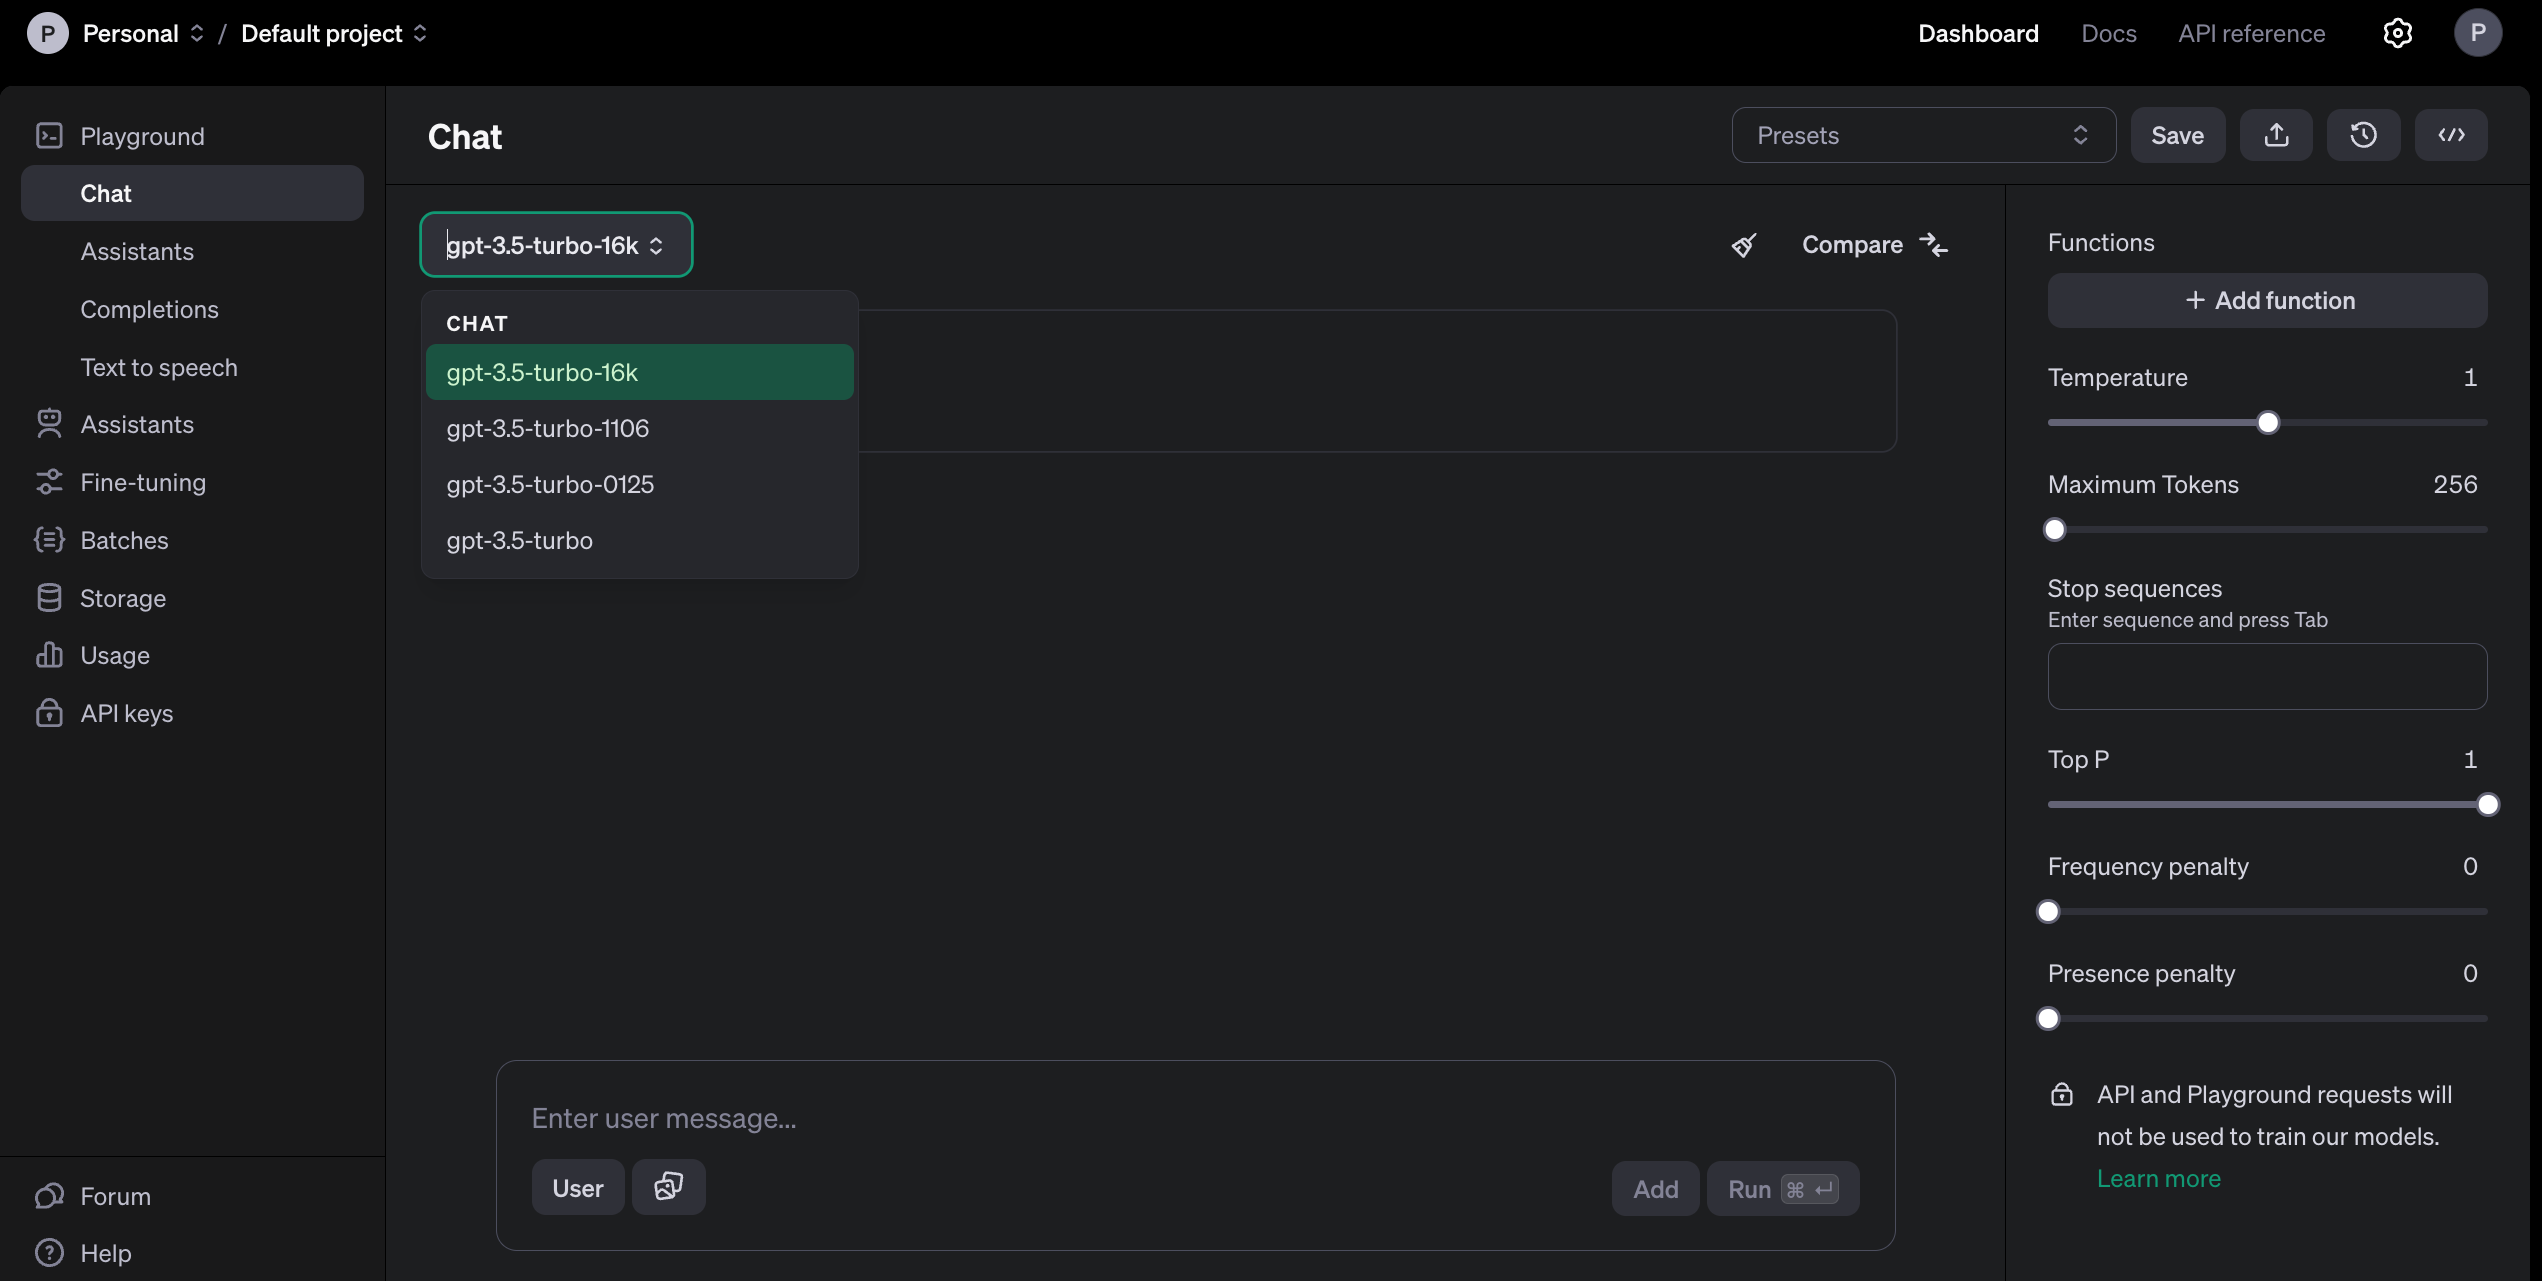The width and height of the screenshot is (2542, 1281).
Task: Collapse the gpt-3.5-turbo-16k model selector
Action: [556, 245]
